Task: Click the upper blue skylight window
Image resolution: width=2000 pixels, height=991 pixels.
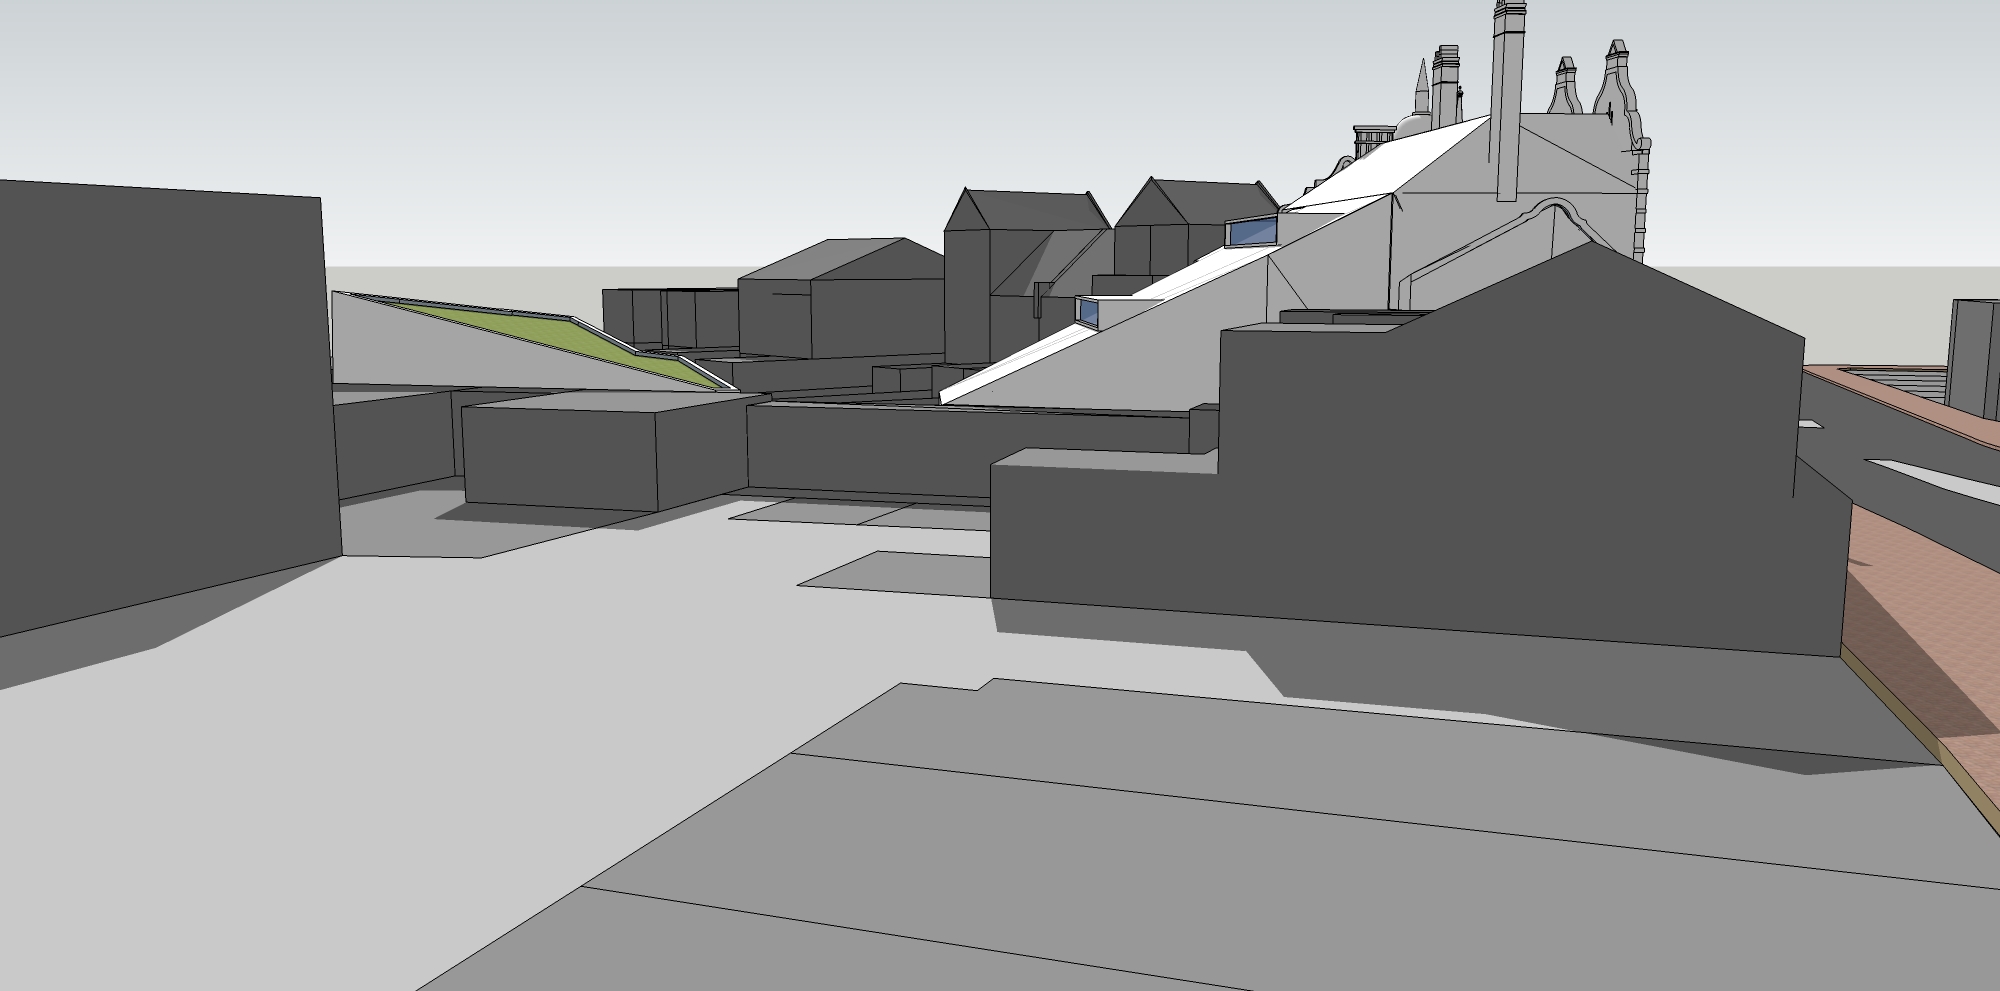Action: (1251, 232)
